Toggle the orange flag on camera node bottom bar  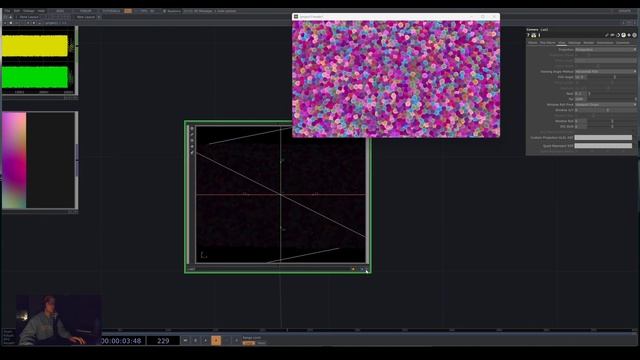[x=353, y=269]
